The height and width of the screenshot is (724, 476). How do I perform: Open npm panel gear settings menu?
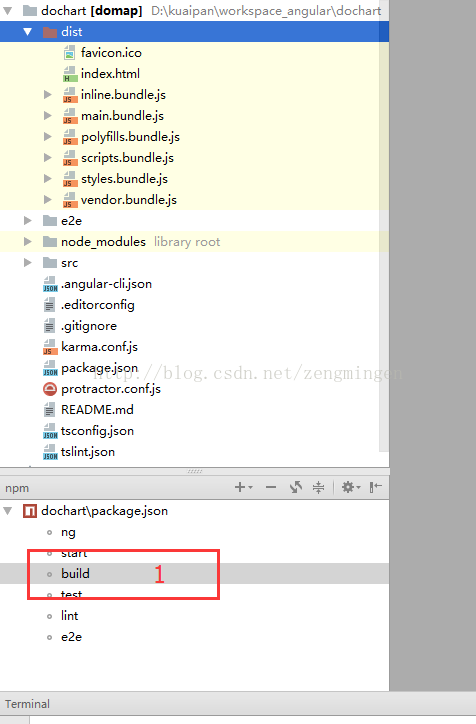point(350,487)
